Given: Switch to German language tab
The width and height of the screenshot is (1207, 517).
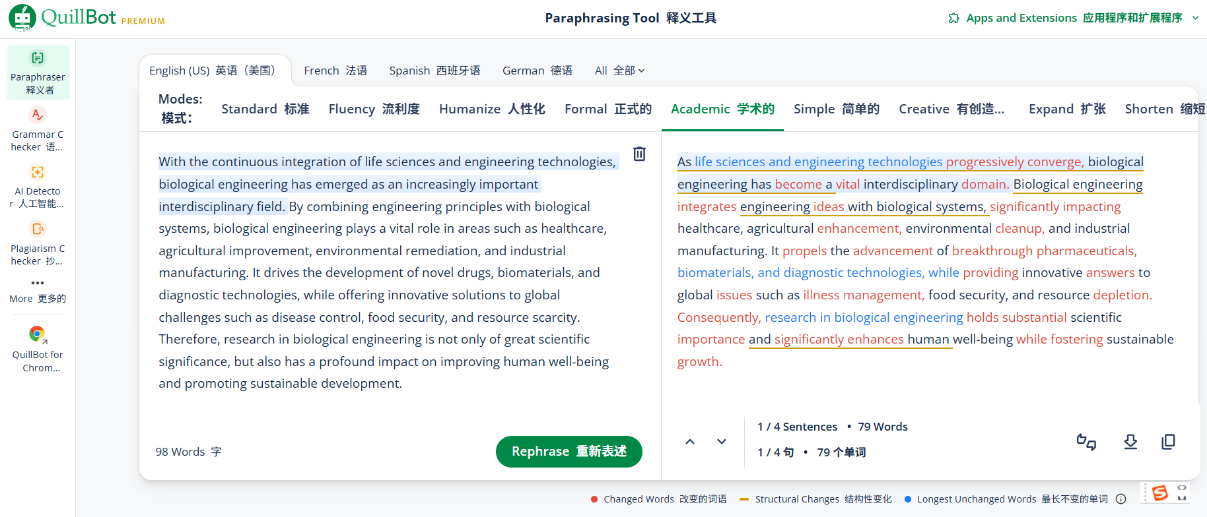Looking at the screenshot, I should click(x=537, y=71).
